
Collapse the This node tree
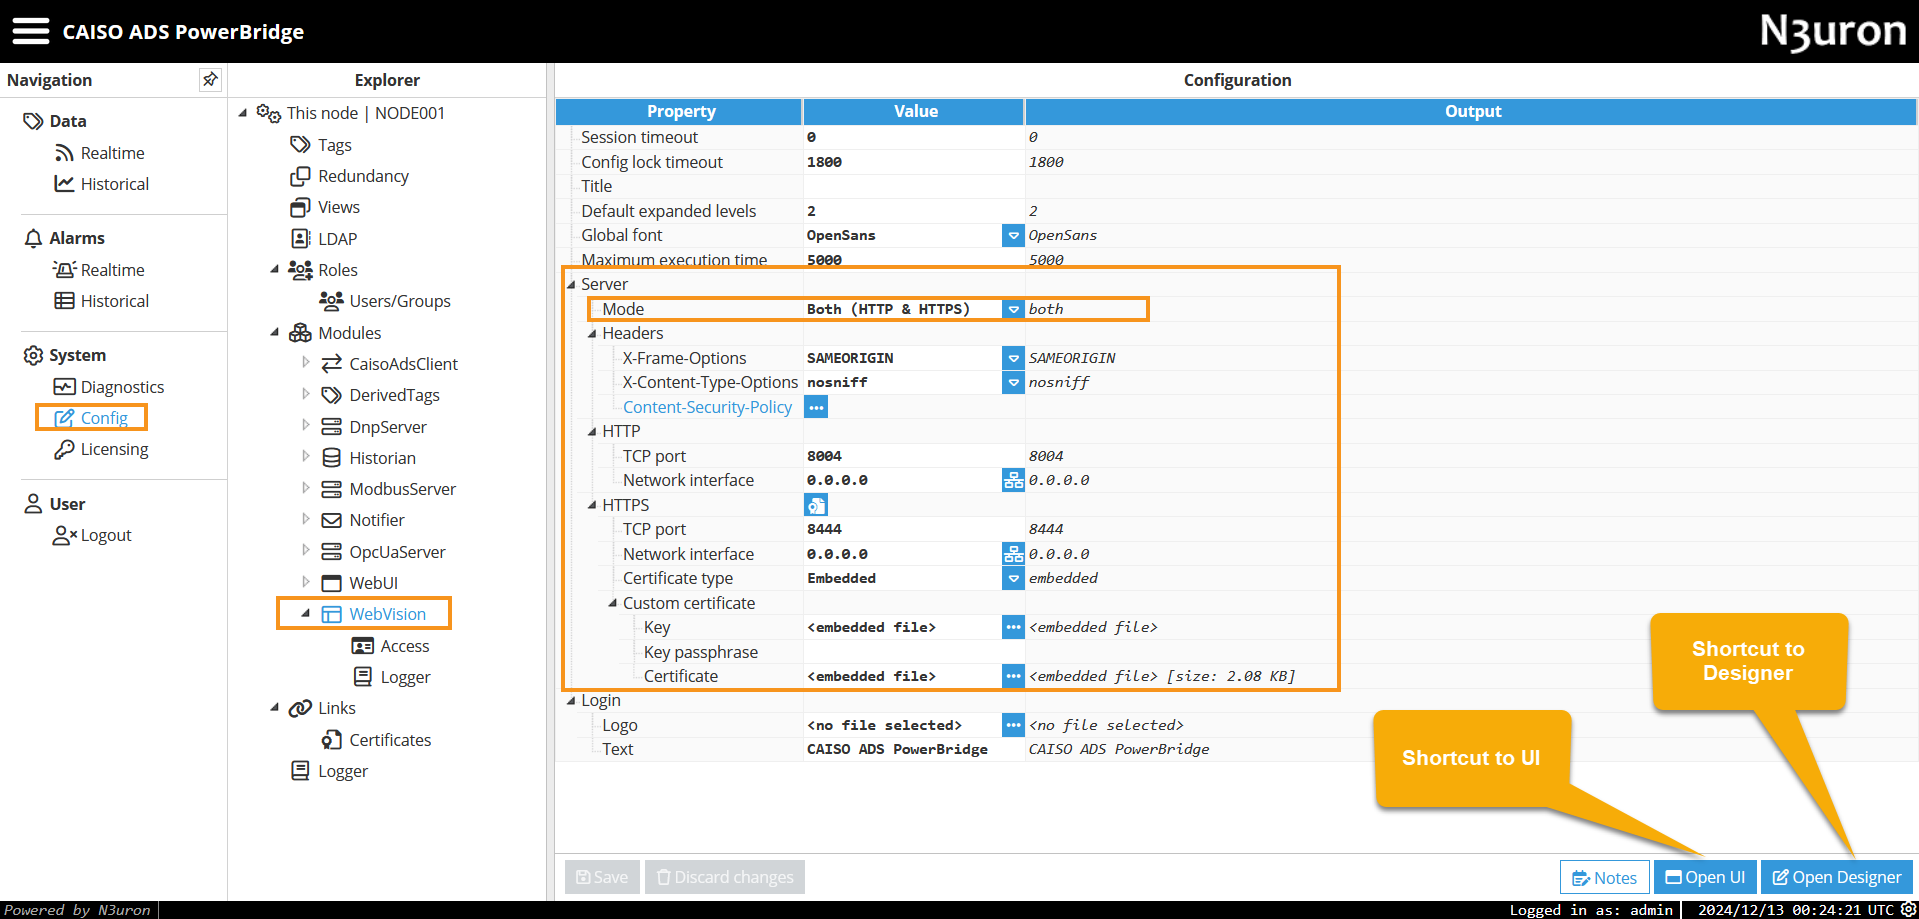point(243,113)
